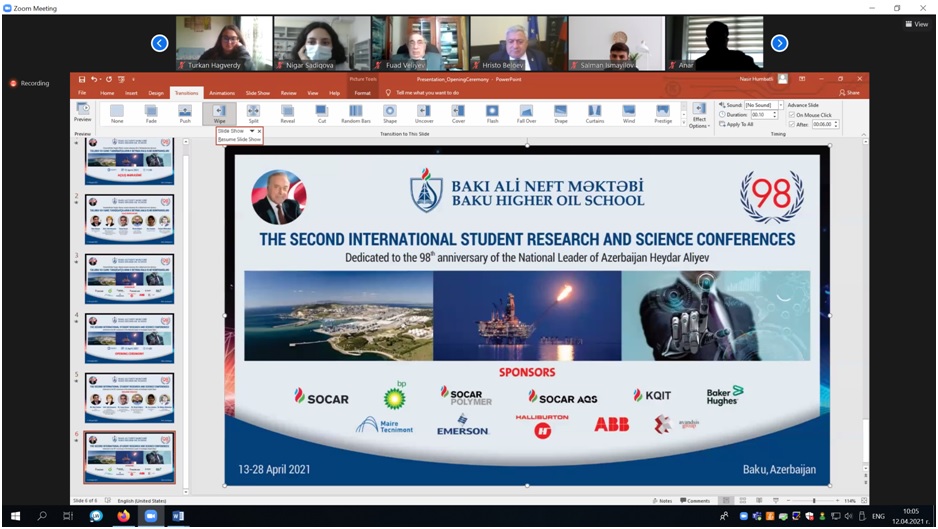This screenshot has width=938, height=529.
Task: Open Firefox from the Windows taskbar
Action: (x=123, y=516)
